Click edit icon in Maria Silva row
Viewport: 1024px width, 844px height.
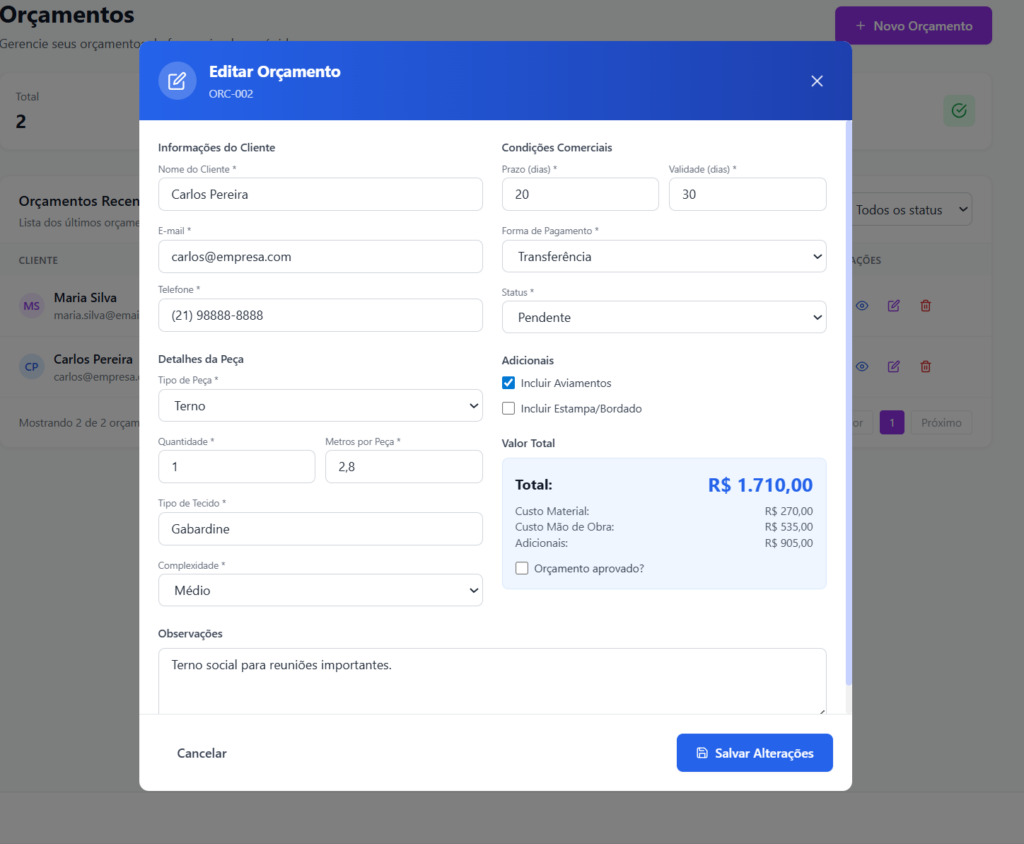[894, 306]
